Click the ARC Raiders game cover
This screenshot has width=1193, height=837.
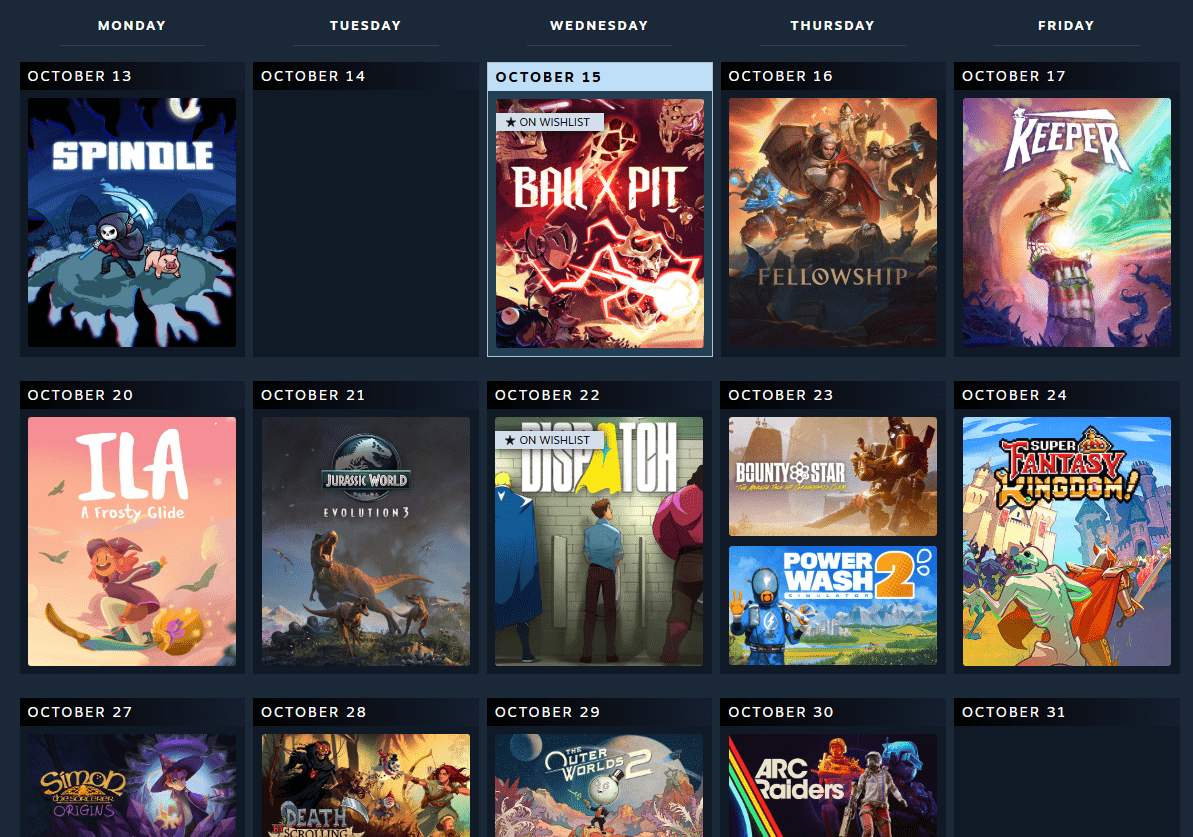(x=832, y=786)
